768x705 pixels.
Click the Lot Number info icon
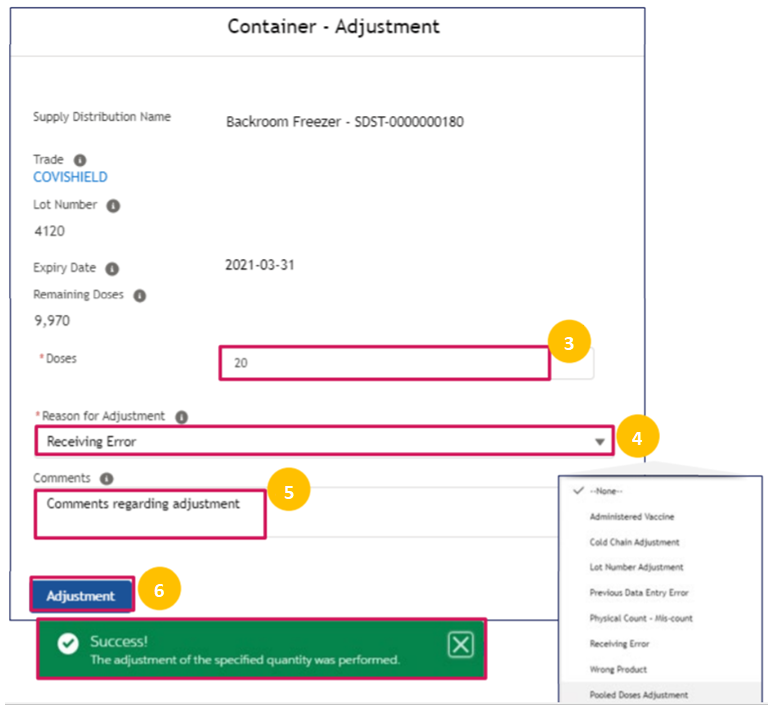click(113, 206)
